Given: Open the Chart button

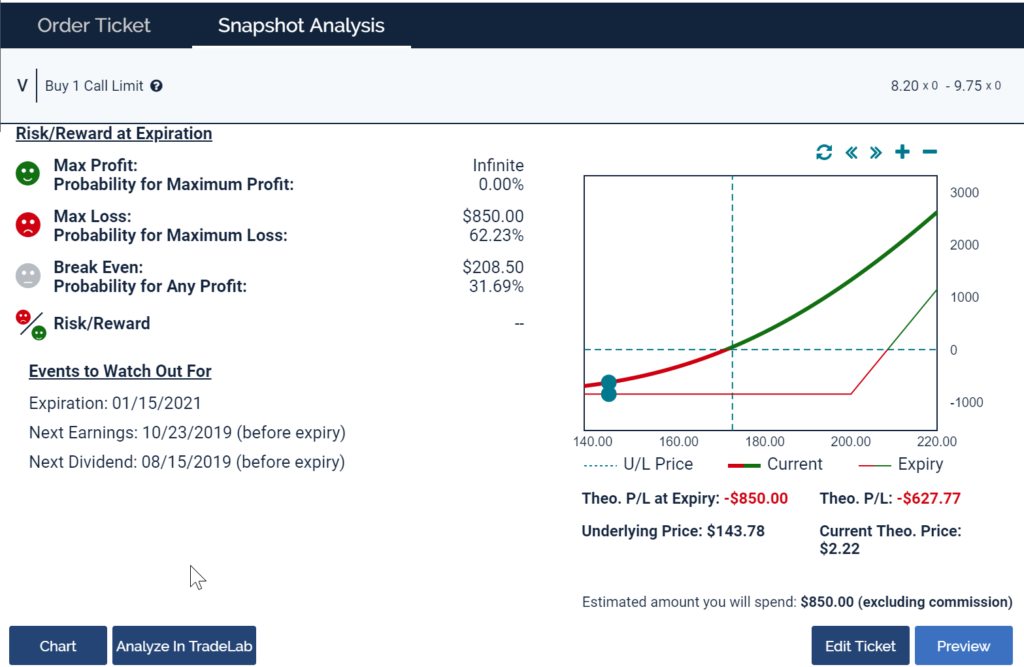Looking at the screenshot, I should click(58, 646).
